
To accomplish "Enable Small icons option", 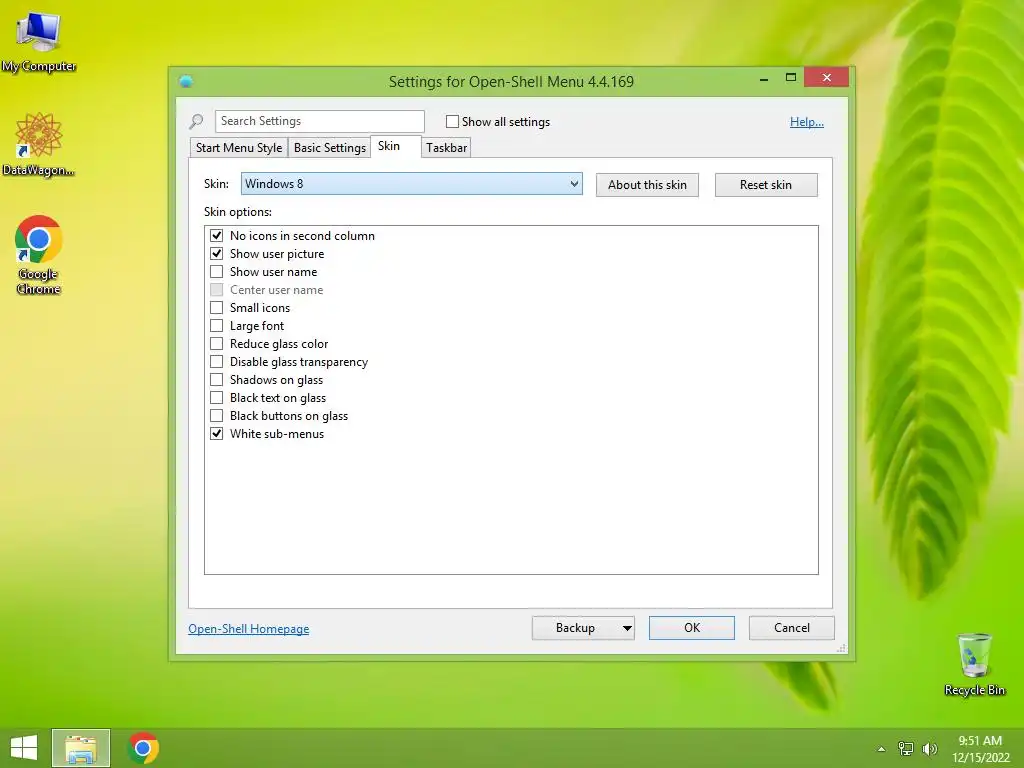I will coord(216,308).
